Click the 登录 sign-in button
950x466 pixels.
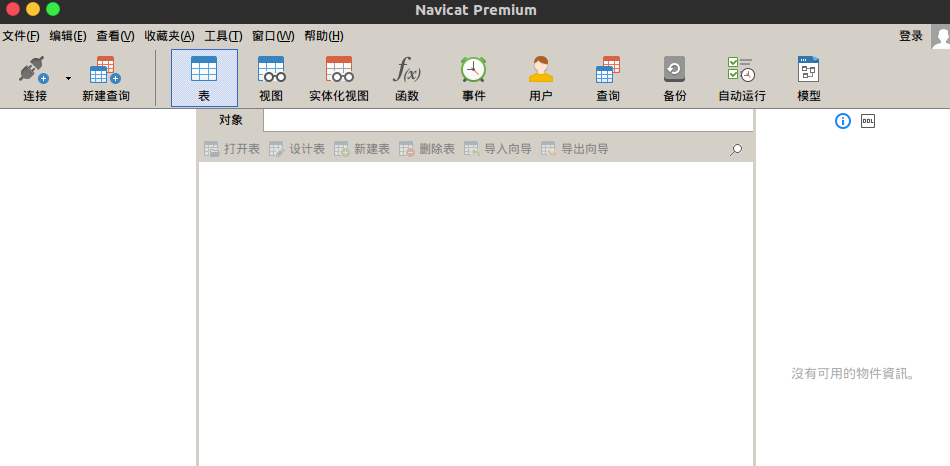click(910, 36)
